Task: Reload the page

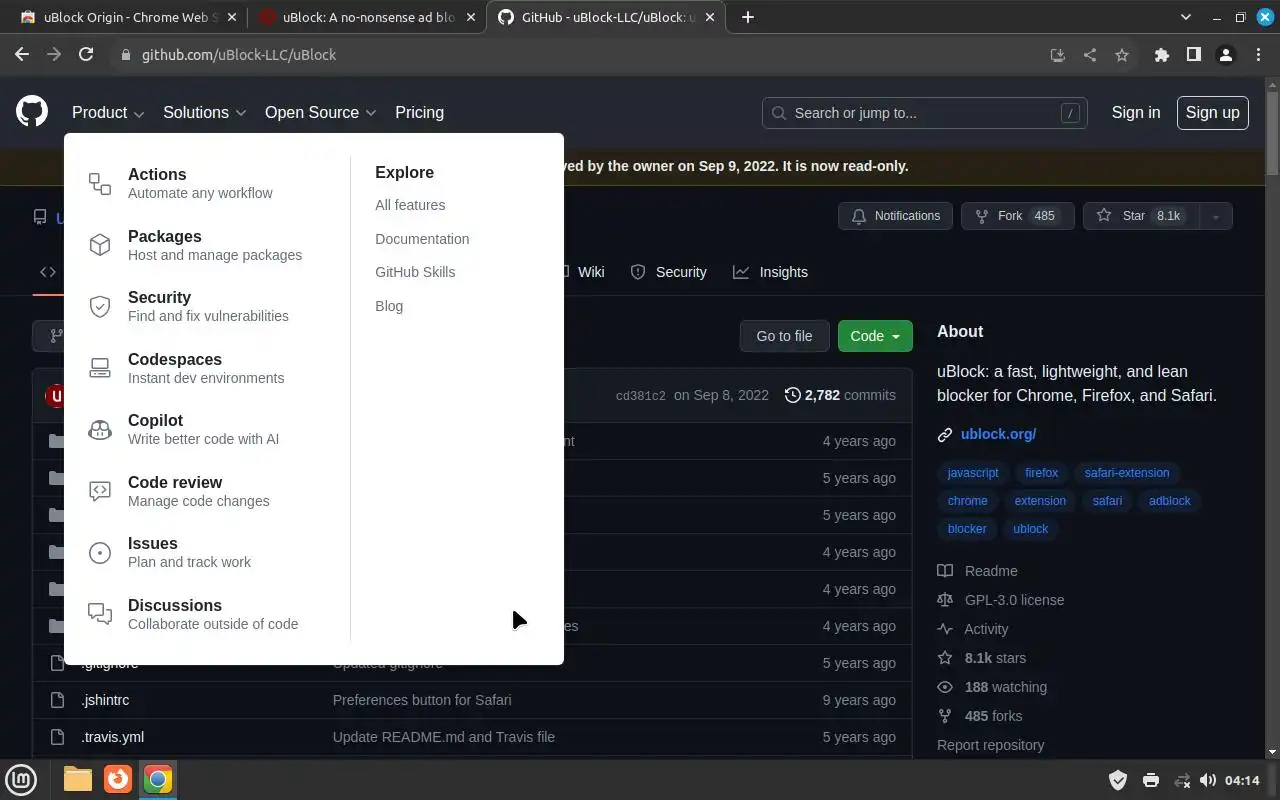Action: 86,55
